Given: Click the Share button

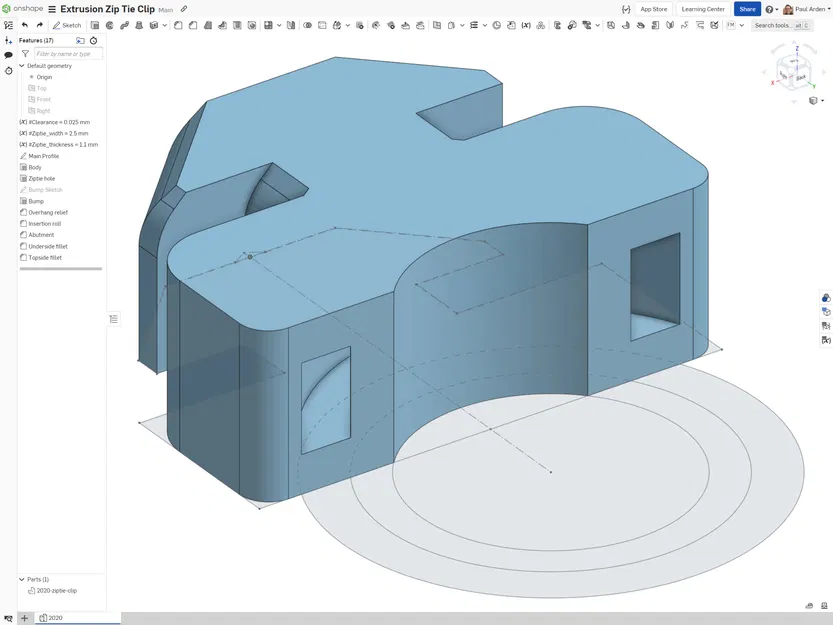Looking at the screenshot, I should (x=747, y=9).
